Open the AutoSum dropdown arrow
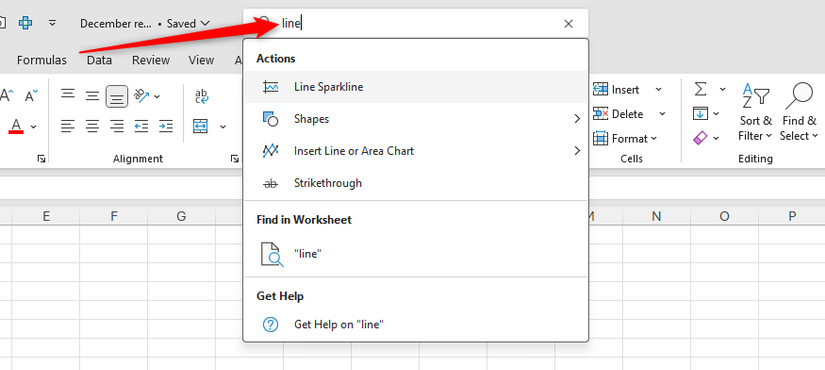Viewport: 825px width, 370px height. coord(722,89)
